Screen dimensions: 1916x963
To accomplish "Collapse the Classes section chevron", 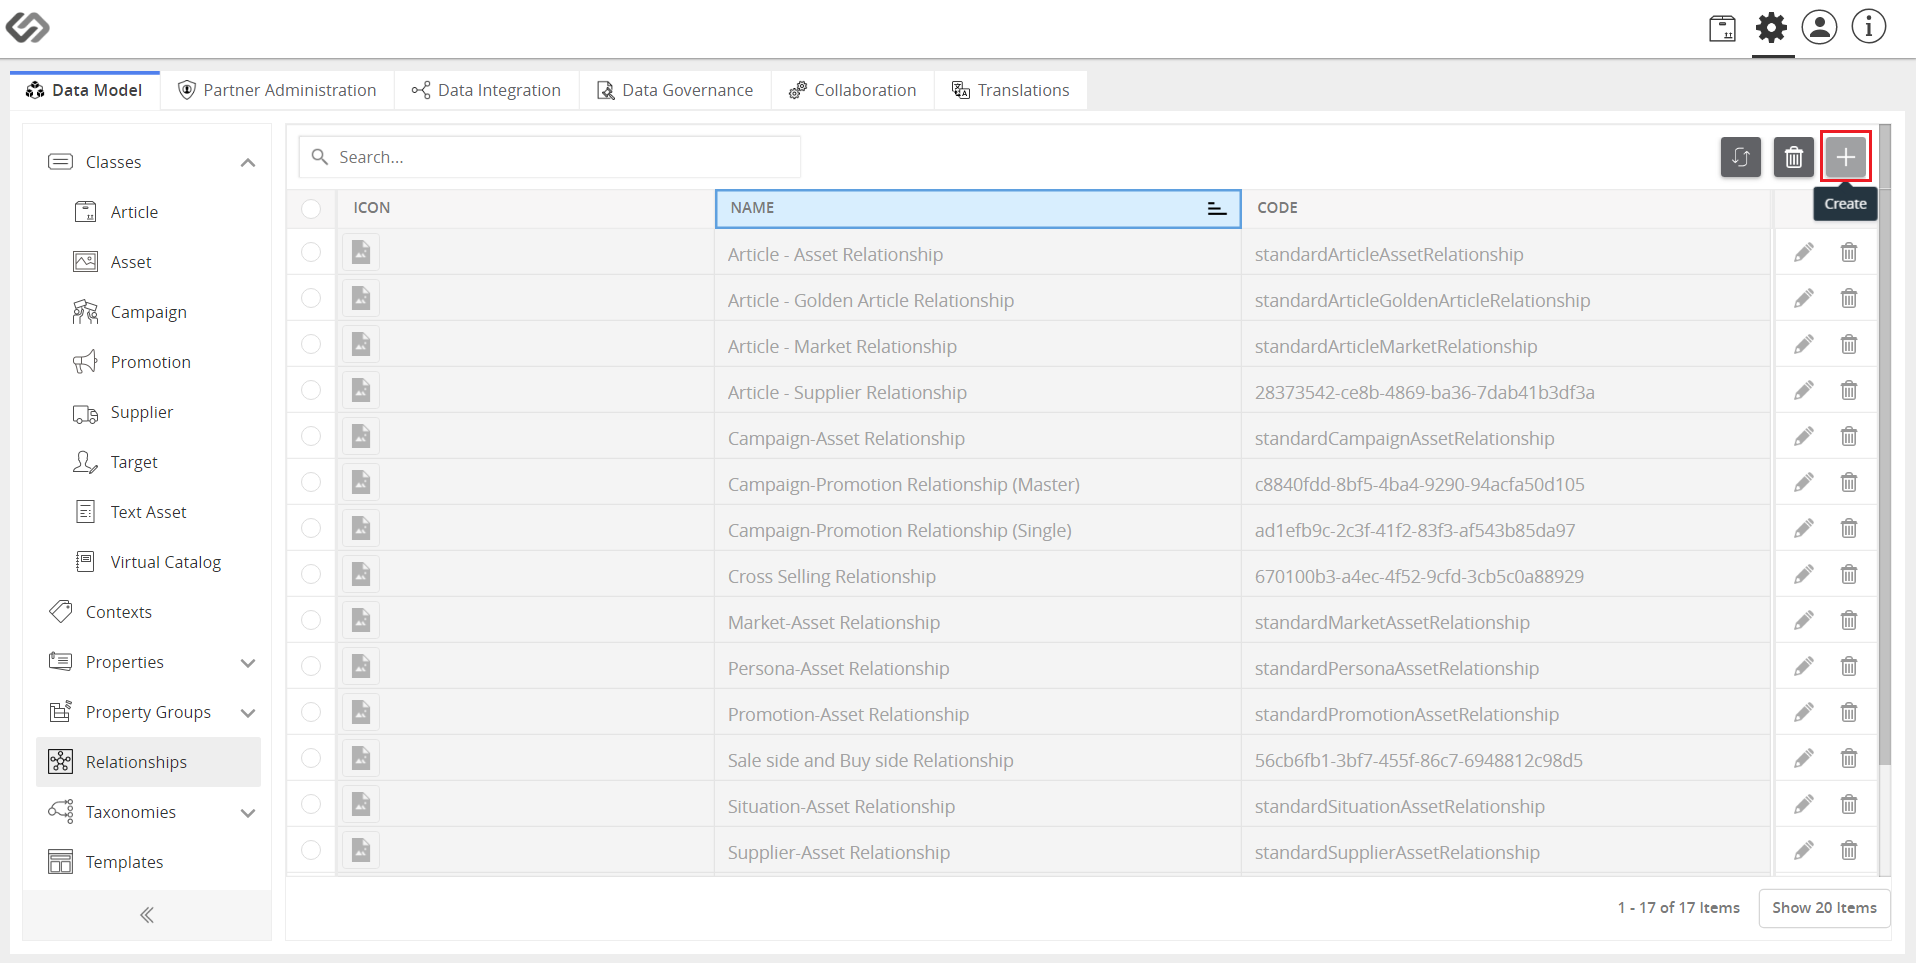I will [x=248, y=162].
